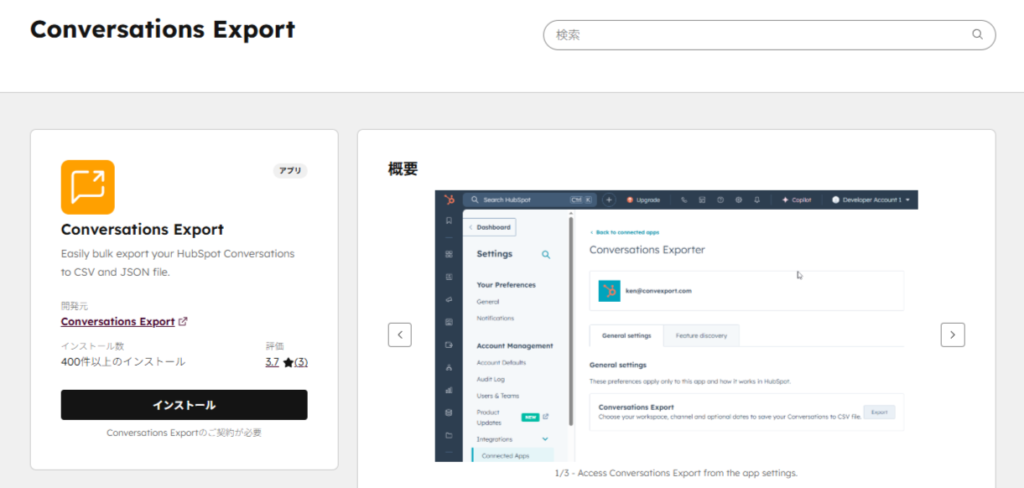This screenshot has height=488, width=1024.
Task: Click the 検索 search input field
Action: coord(769,35)
